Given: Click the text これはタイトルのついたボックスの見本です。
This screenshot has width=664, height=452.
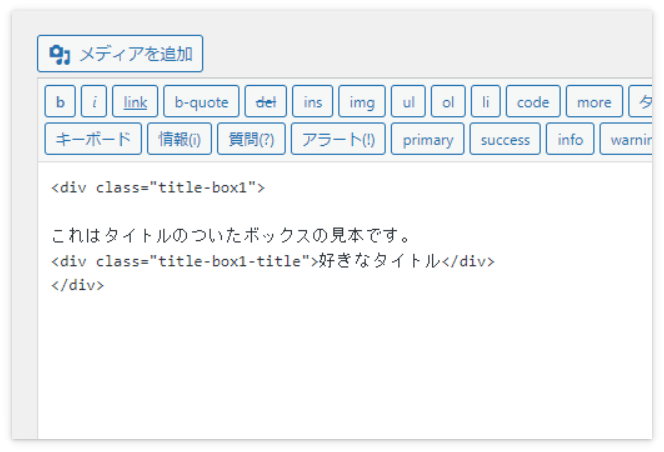Looking at the screenshot, I should click(x=231, y=236).
